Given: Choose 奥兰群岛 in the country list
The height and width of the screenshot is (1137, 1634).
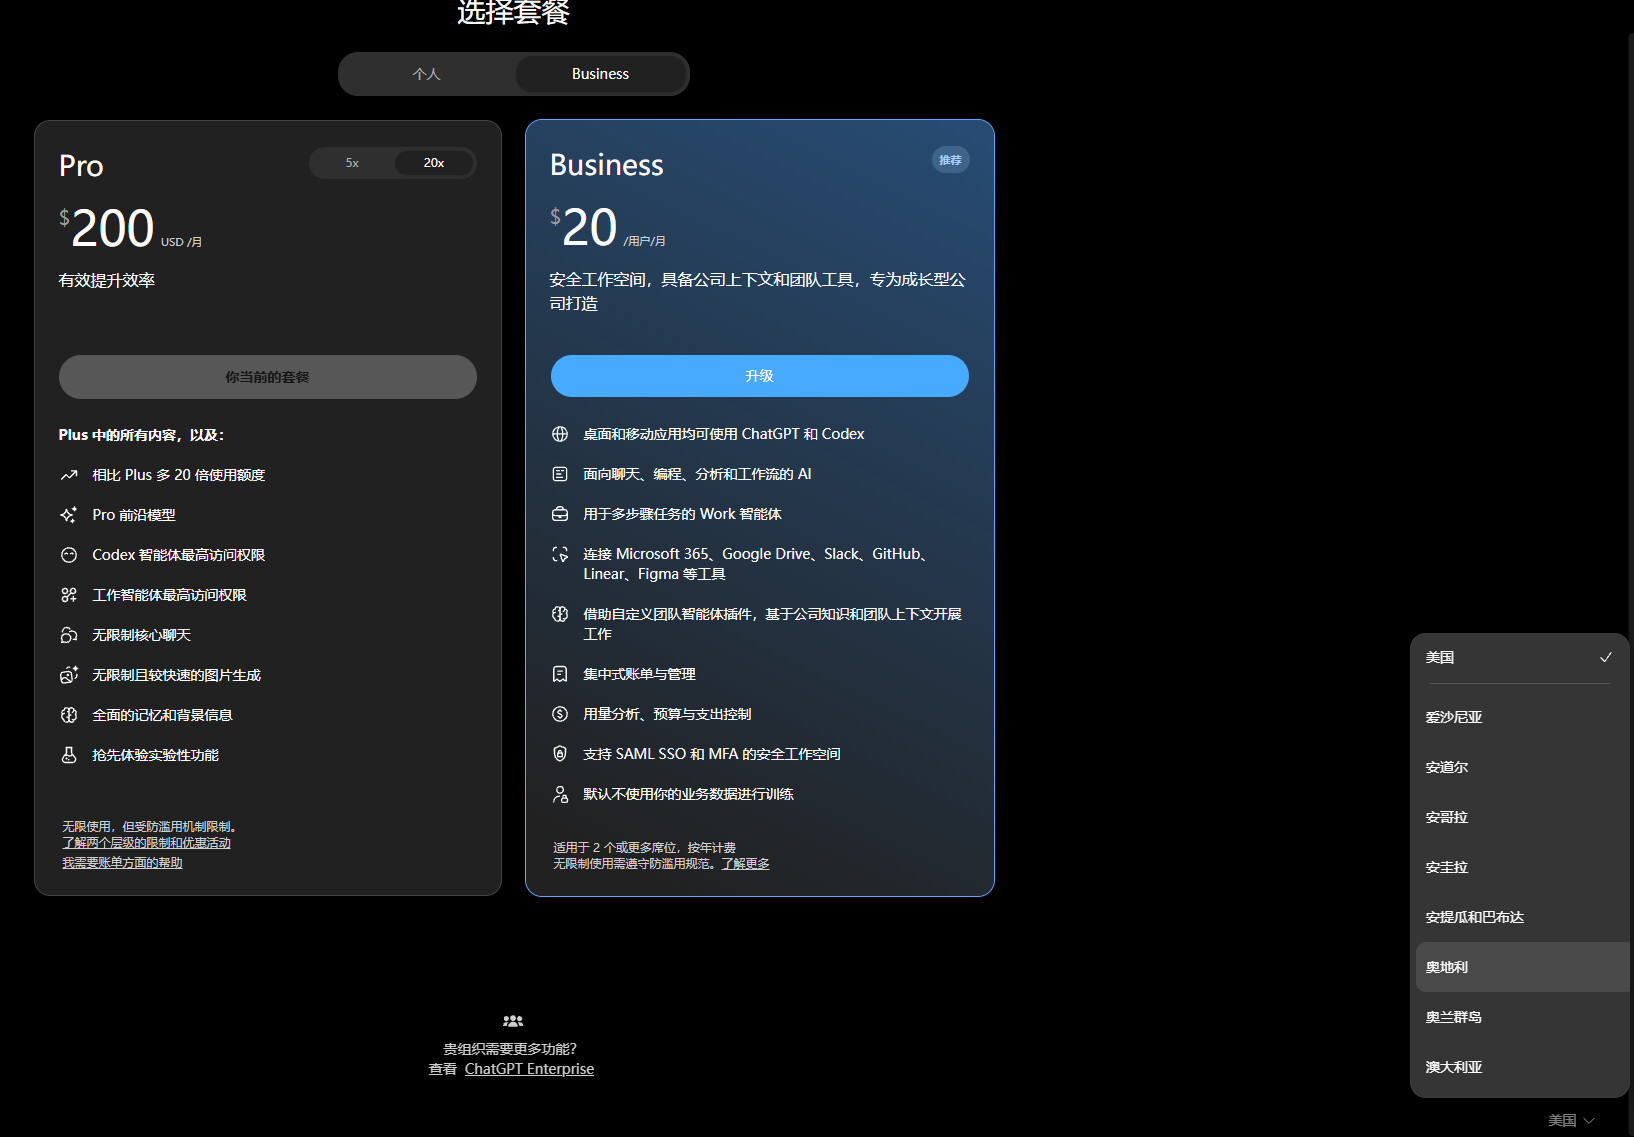Looking at the screenshot, I should point(1520,1017).
